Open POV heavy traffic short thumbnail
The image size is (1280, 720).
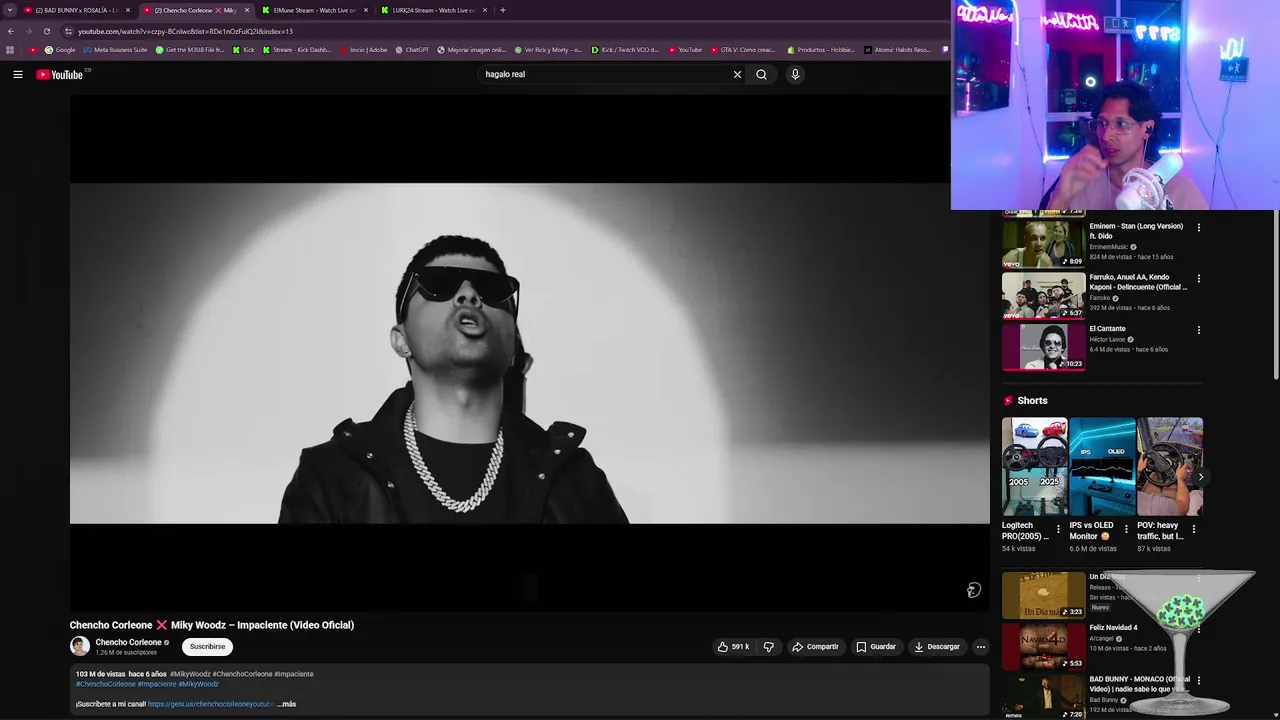tap(1170, 466)
